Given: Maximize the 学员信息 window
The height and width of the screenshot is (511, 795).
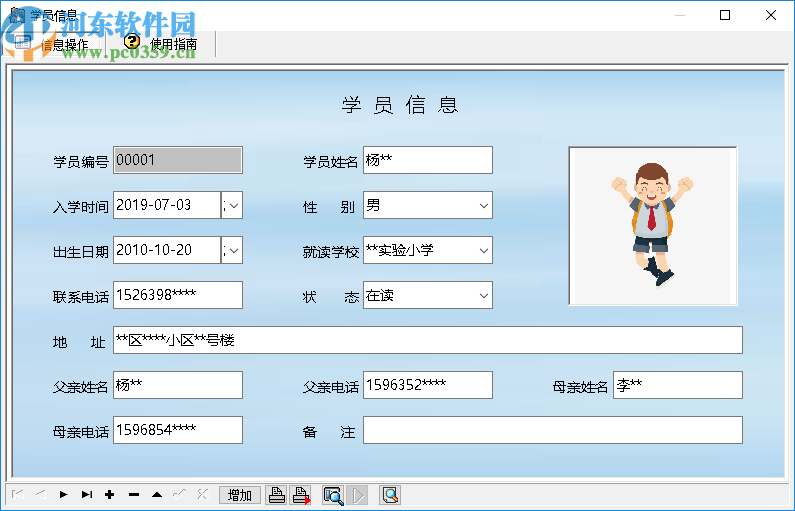Looking at the screenshot, I should click(x=725, y=15).
